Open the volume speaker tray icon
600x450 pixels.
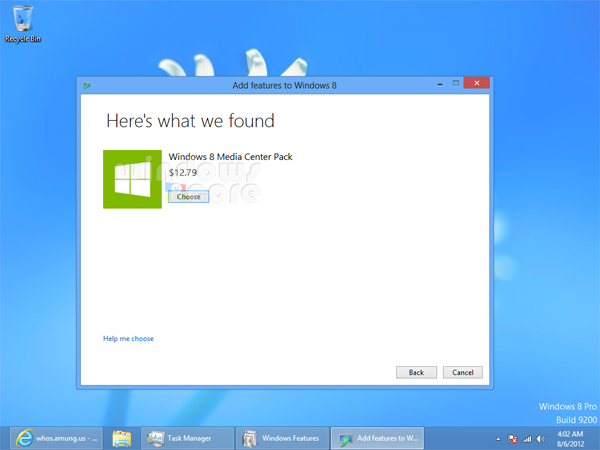point(541,439)
